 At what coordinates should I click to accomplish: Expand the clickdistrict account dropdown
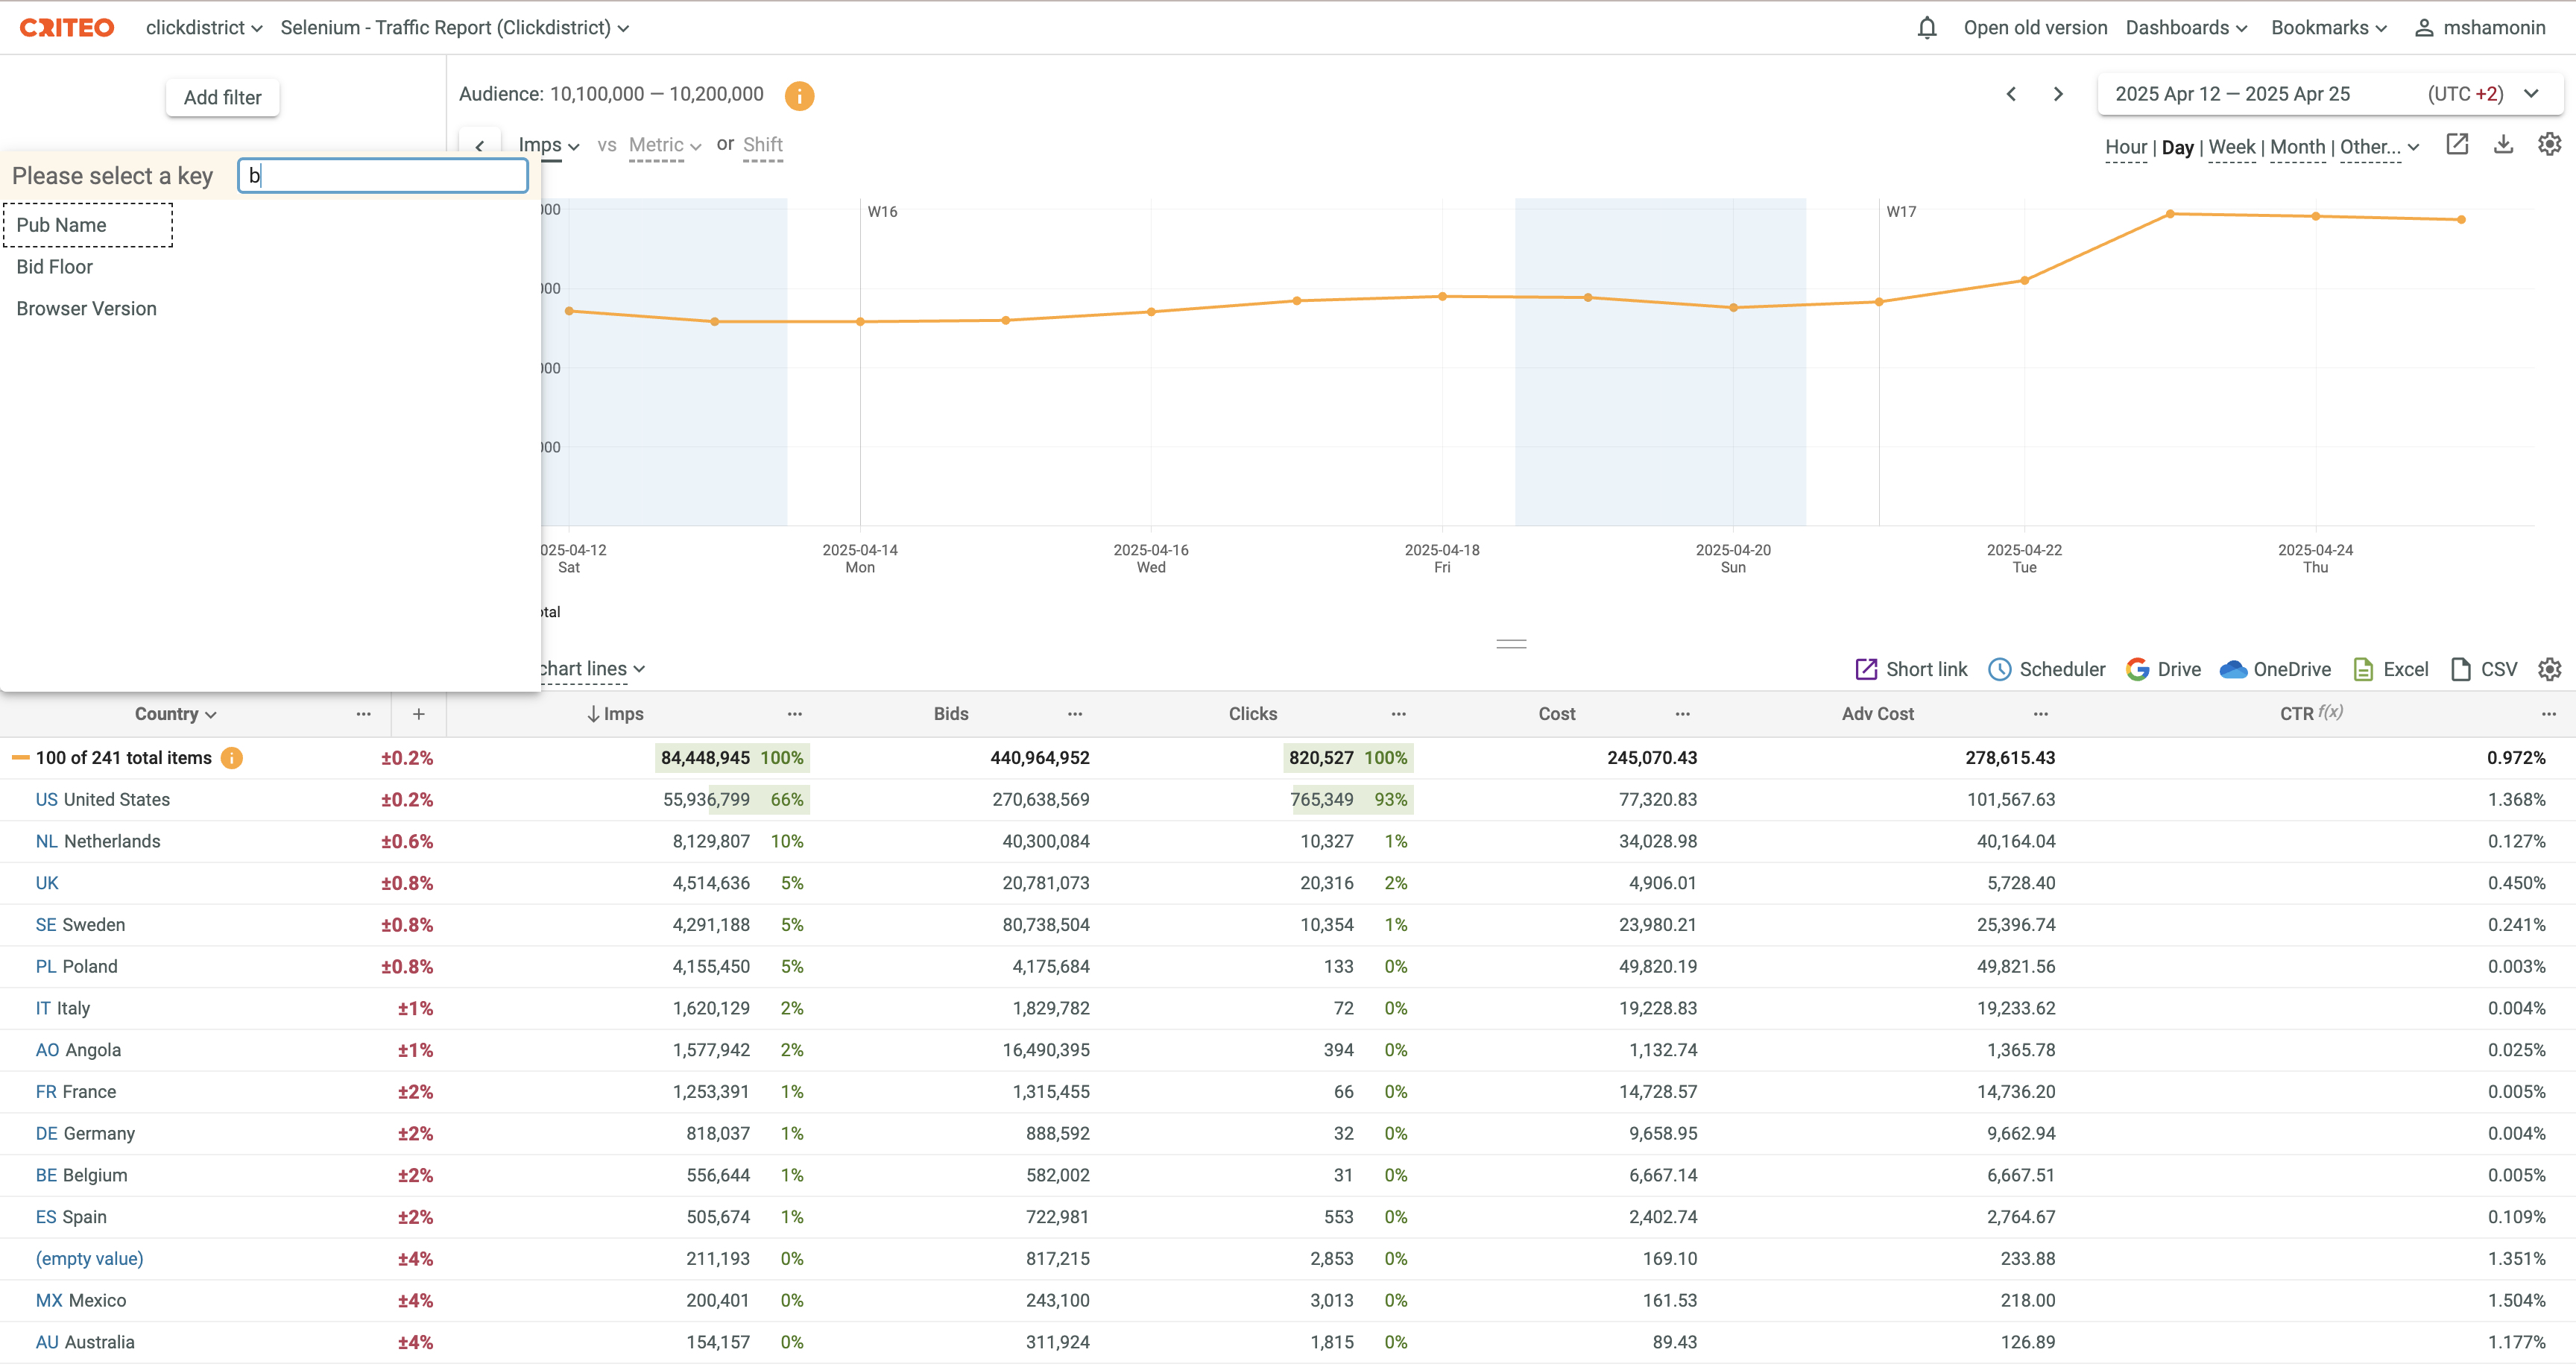click(x=204, y=28)
